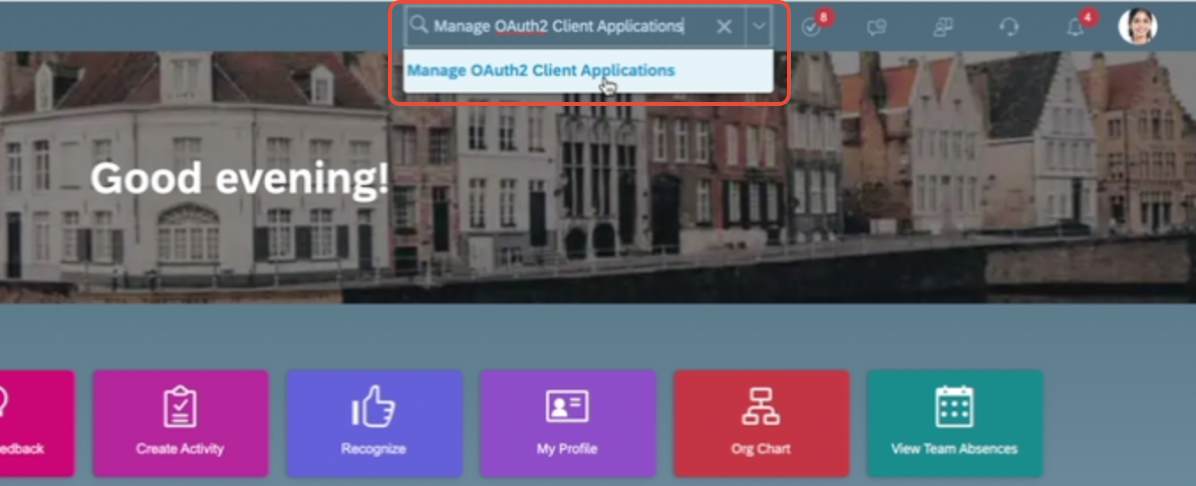Open the Create Activity tile
The width and height of the screenshot is (1196, 486).
click(181, 423)
